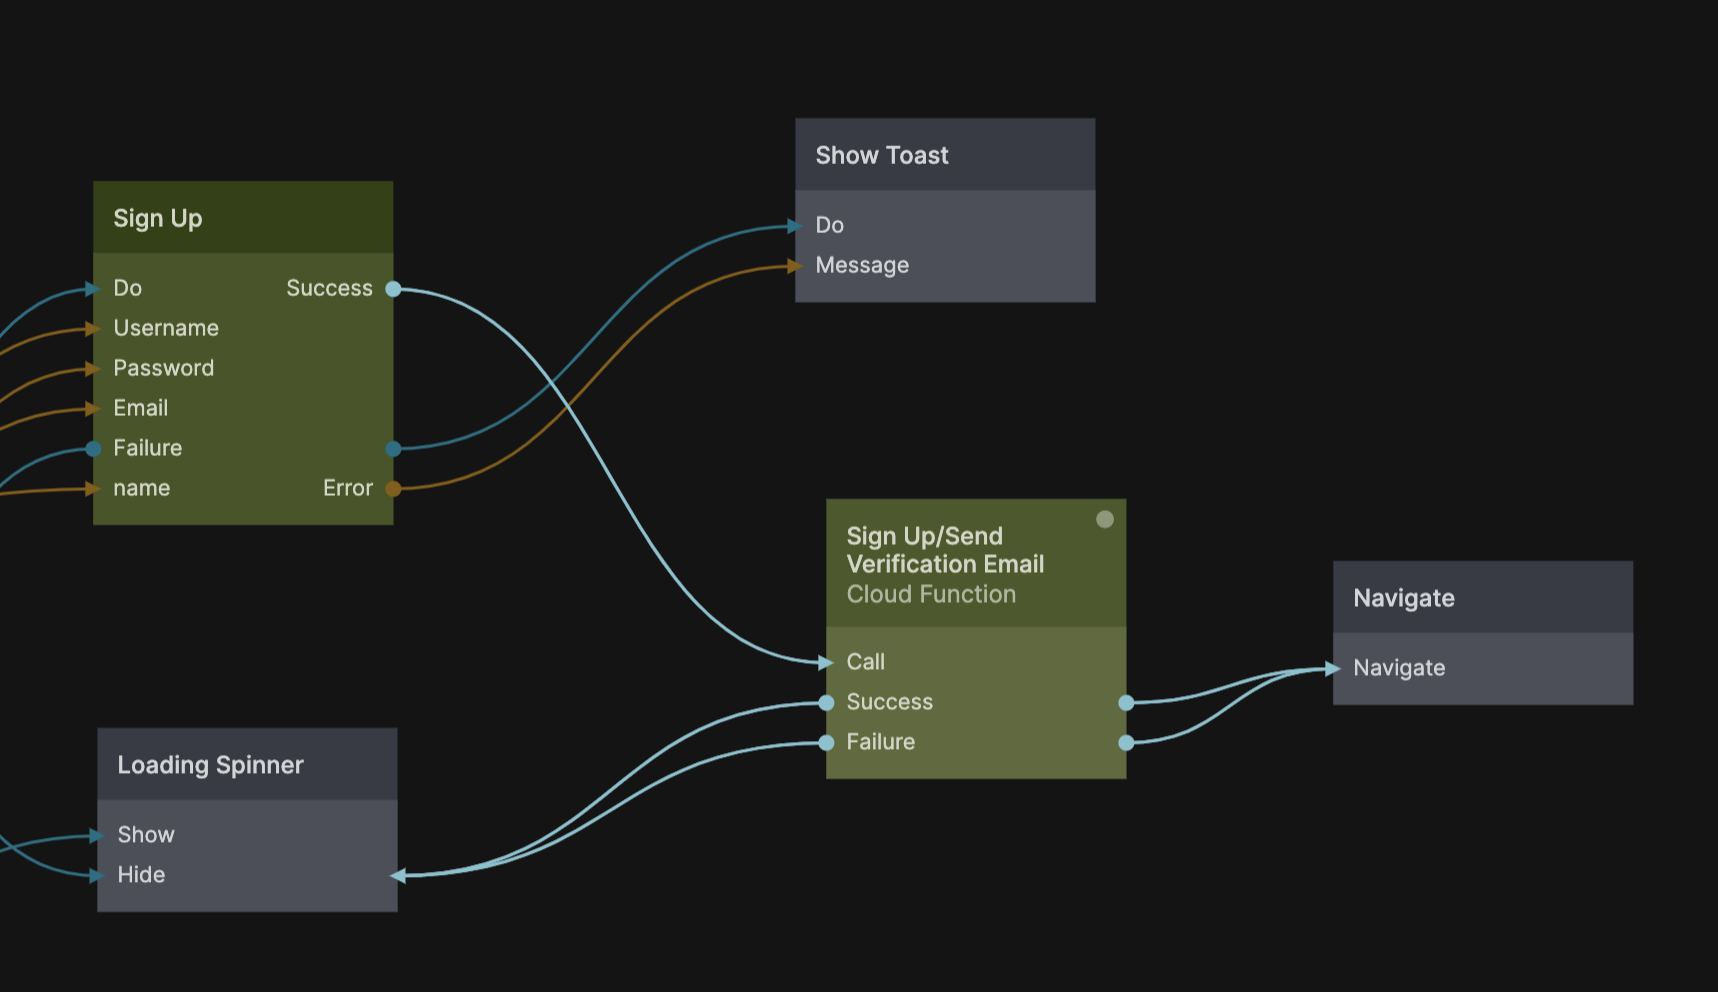
Task: Click the Error output port on Sign Up
Action: pos(393,489)
